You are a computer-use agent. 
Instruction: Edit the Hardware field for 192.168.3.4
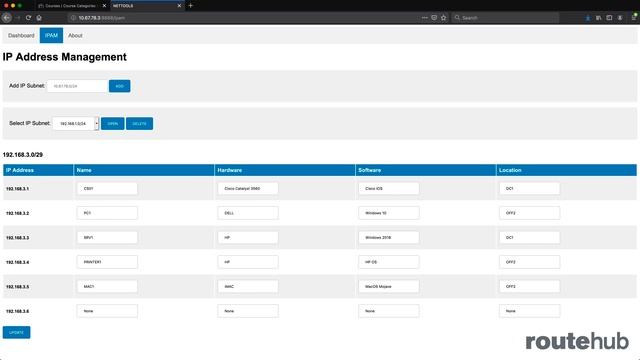coord(248,262)
